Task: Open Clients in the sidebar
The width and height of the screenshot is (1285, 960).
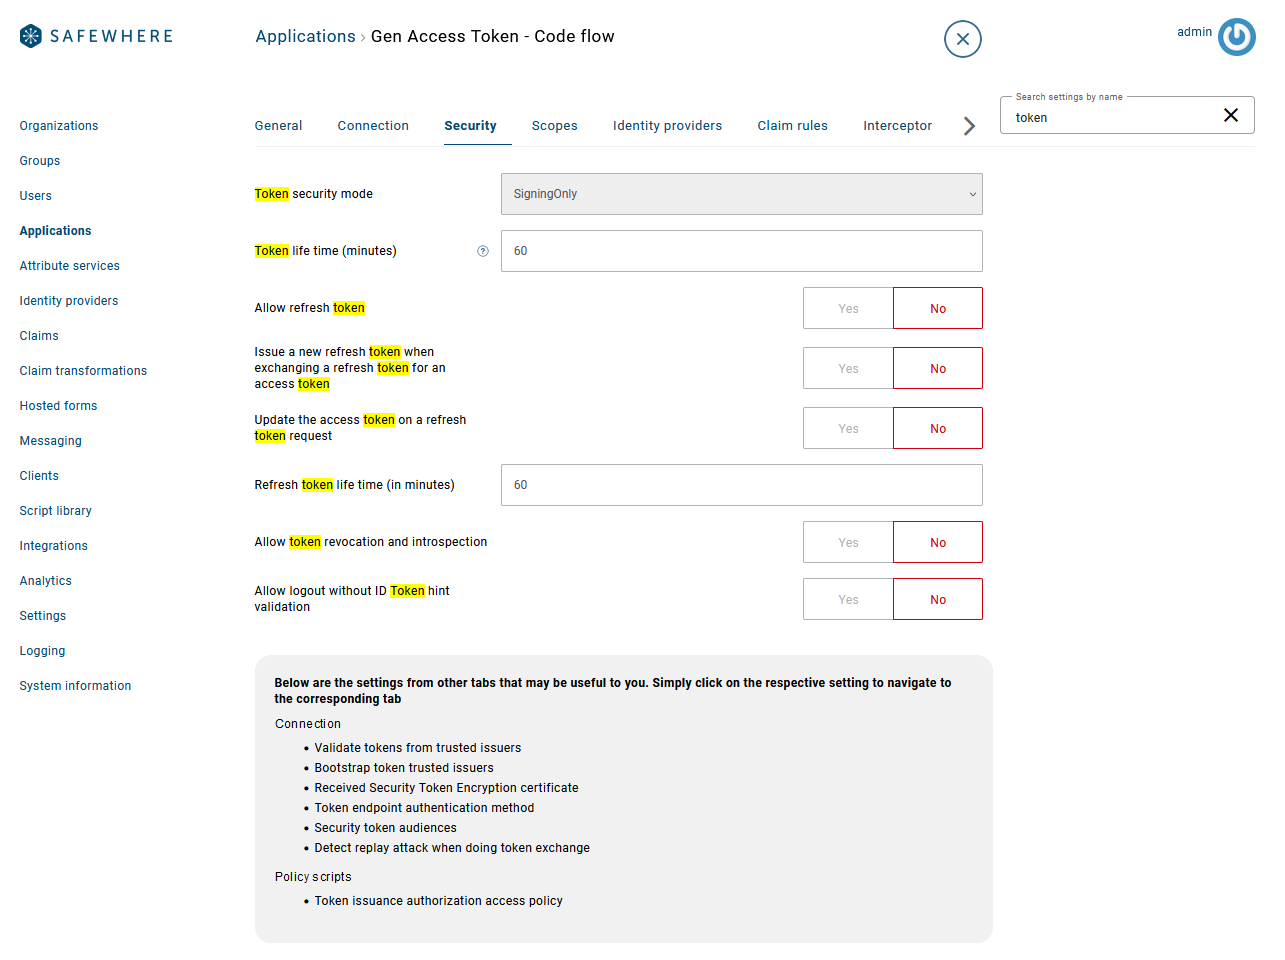Action: click(39, 476)
